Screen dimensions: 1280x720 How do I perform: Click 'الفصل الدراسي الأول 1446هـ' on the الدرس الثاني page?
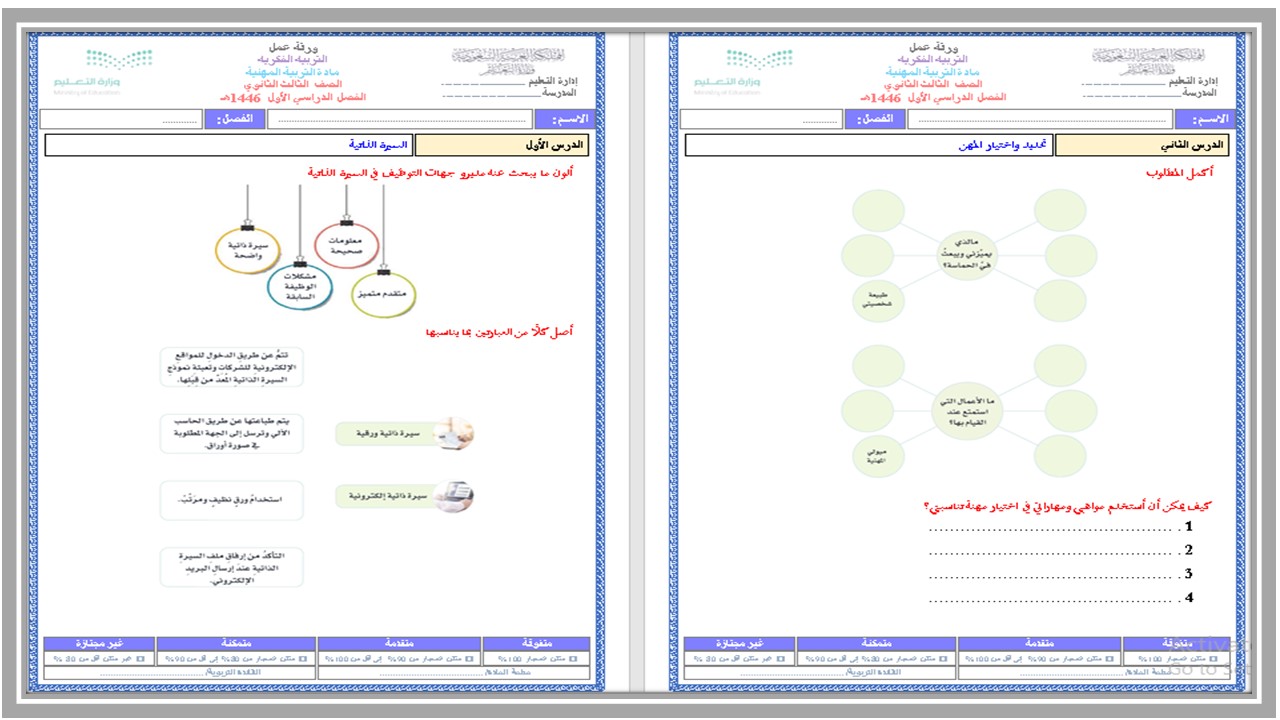pos(933,98)
